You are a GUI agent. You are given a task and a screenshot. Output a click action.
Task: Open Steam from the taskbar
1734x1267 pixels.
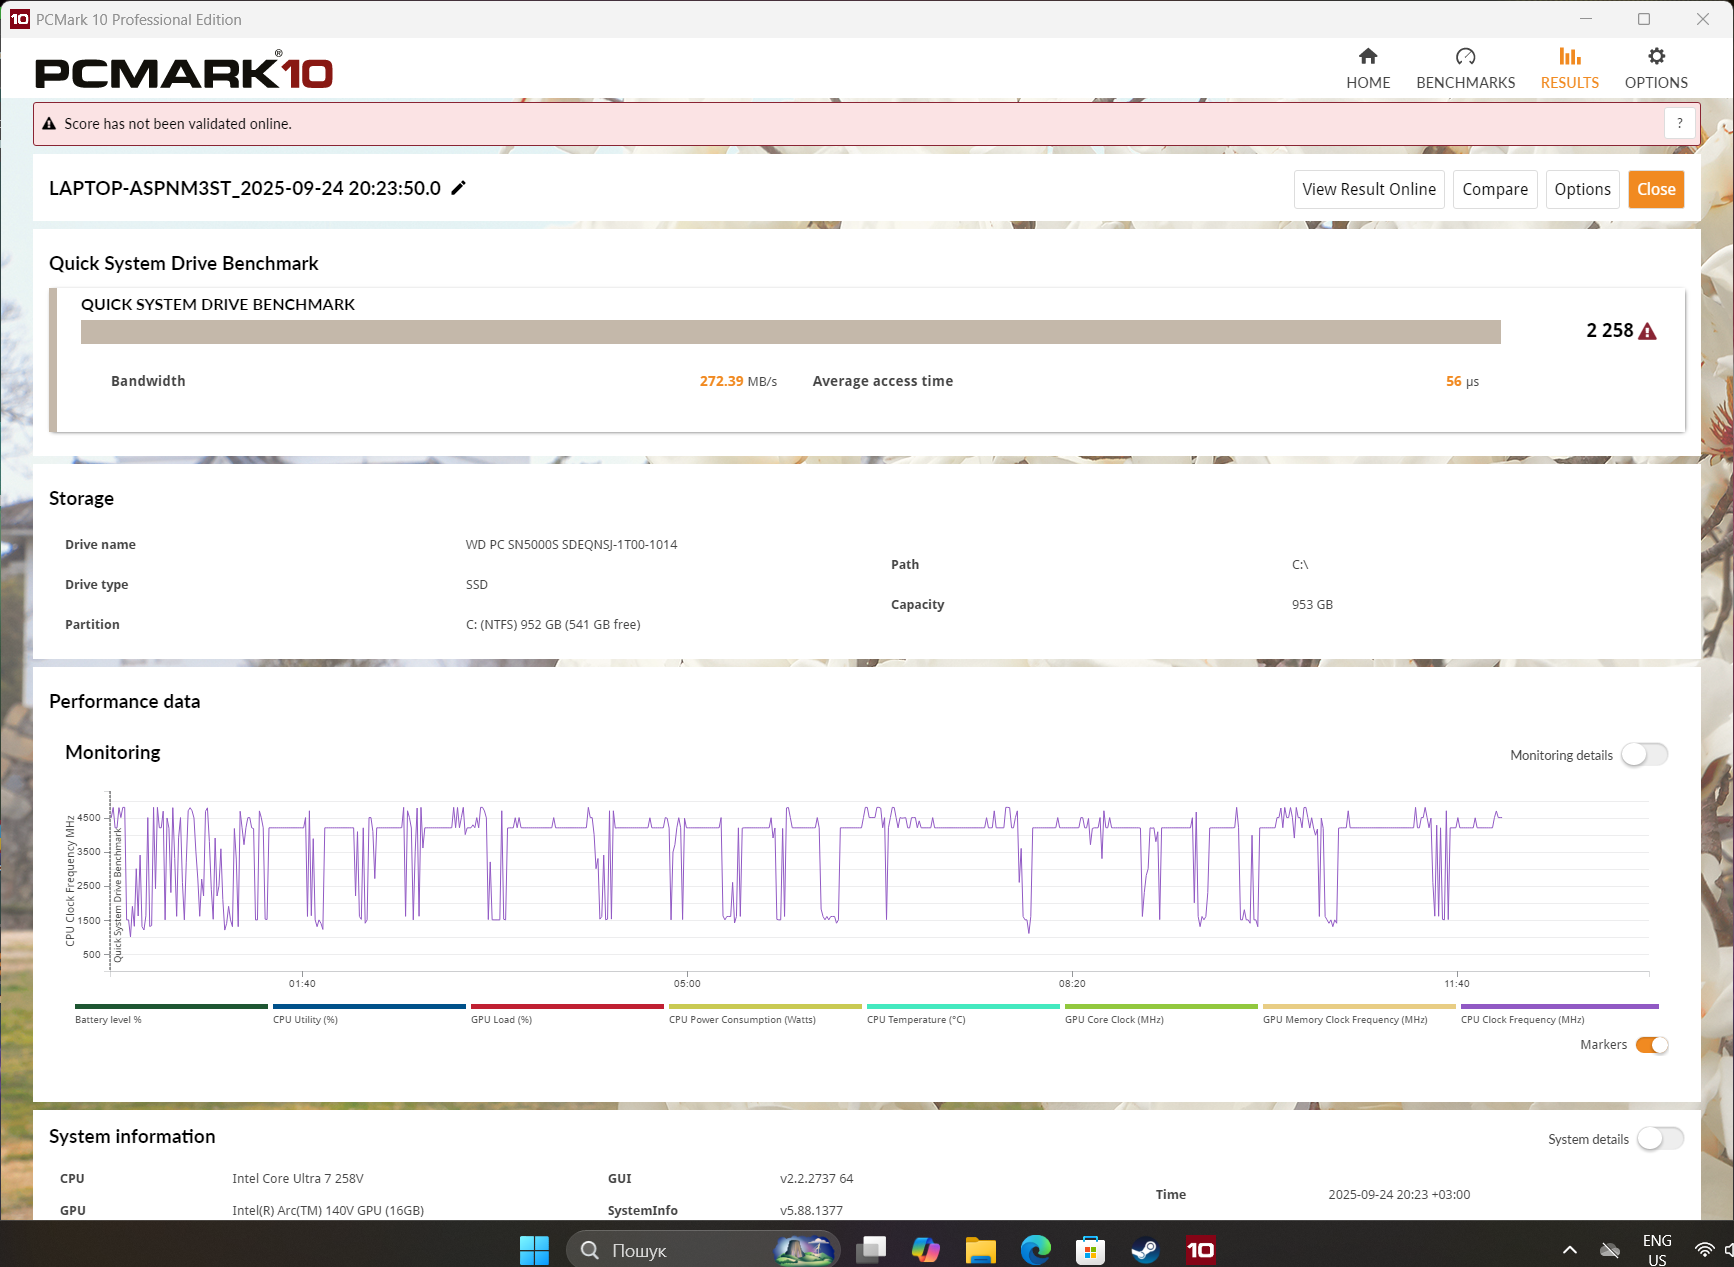[x=1145, y=1249]
